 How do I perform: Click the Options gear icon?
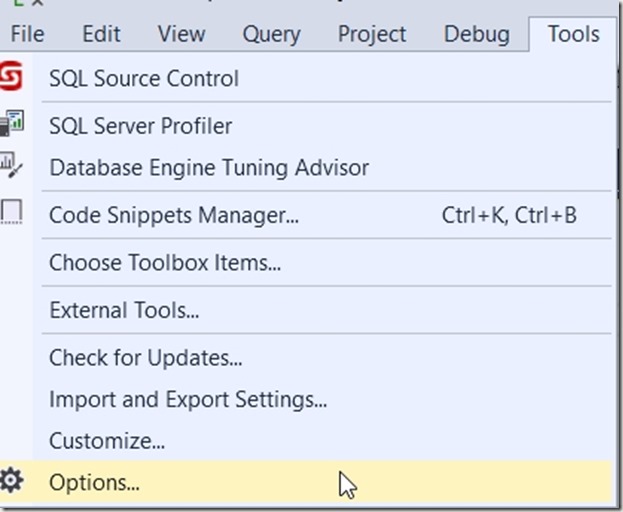[11, 482]
